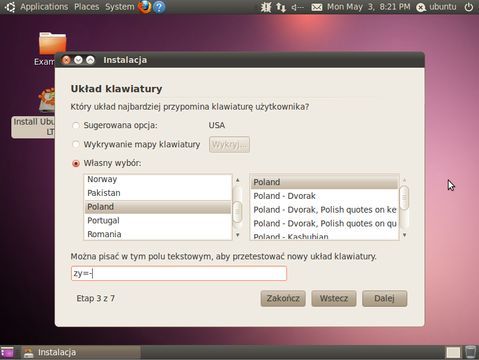Click variant list scroll down arrow

click(x=404, y=235)
